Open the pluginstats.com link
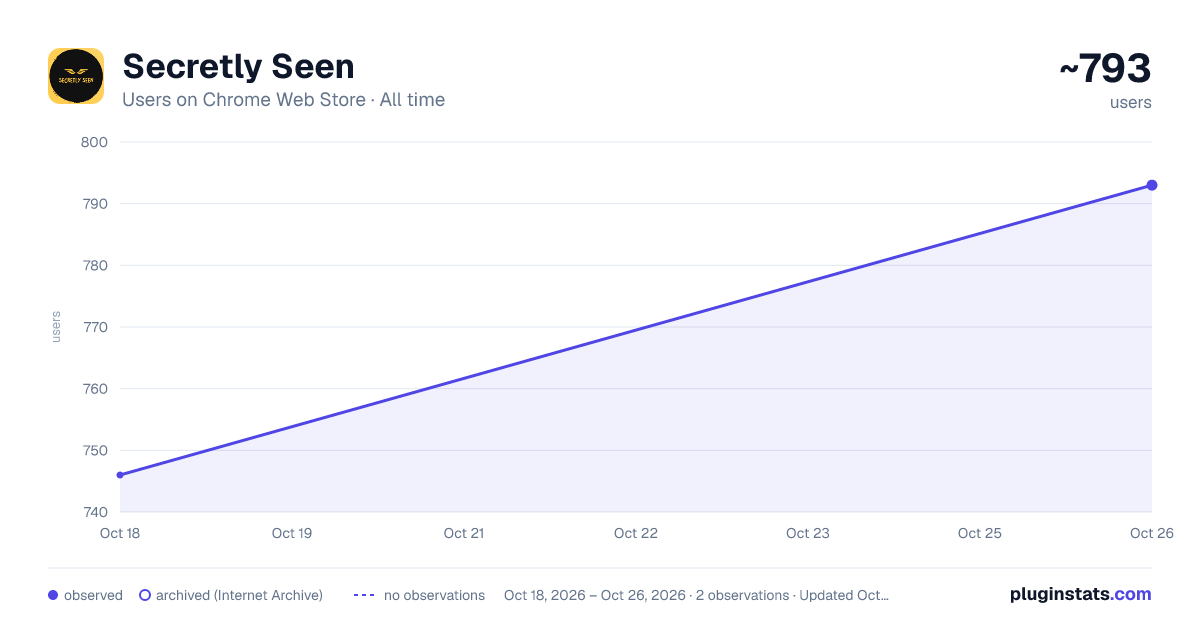Image resolution: width=1200 pixels, height=630 pixels. [x=1080, y=594]
